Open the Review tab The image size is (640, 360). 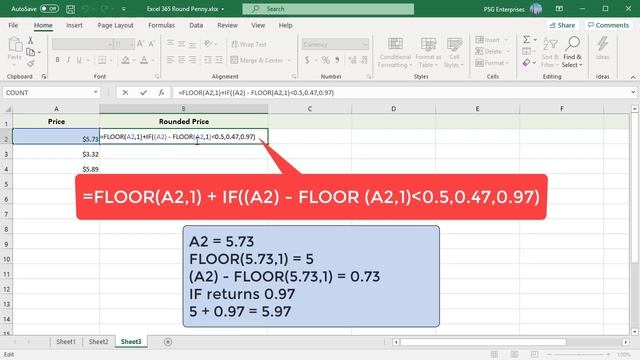pos(227,25)
